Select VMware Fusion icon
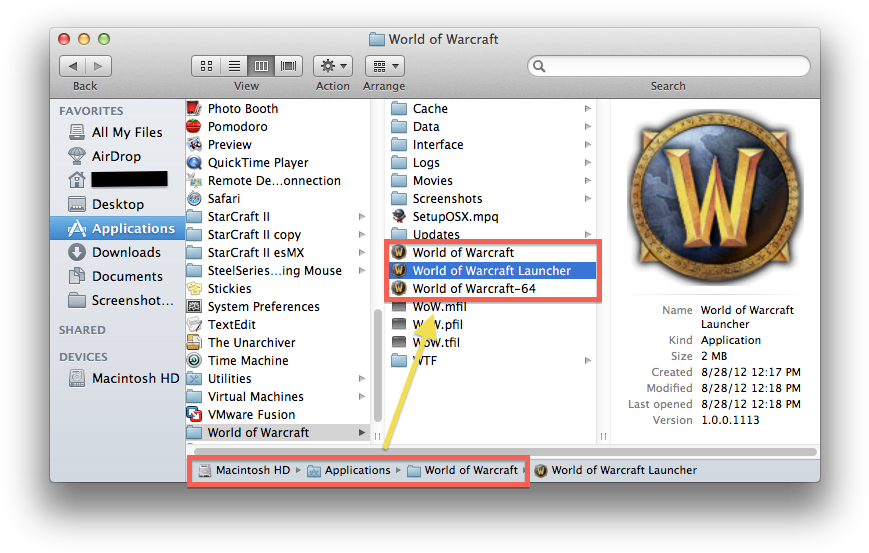Screen dimensions: 869x553 point(194,414)
